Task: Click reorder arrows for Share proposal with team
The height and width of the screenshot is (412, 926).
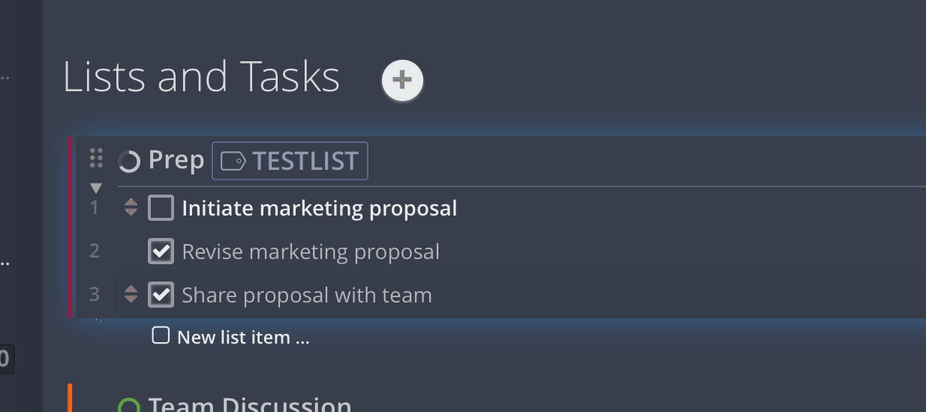Action: point(131,295)
